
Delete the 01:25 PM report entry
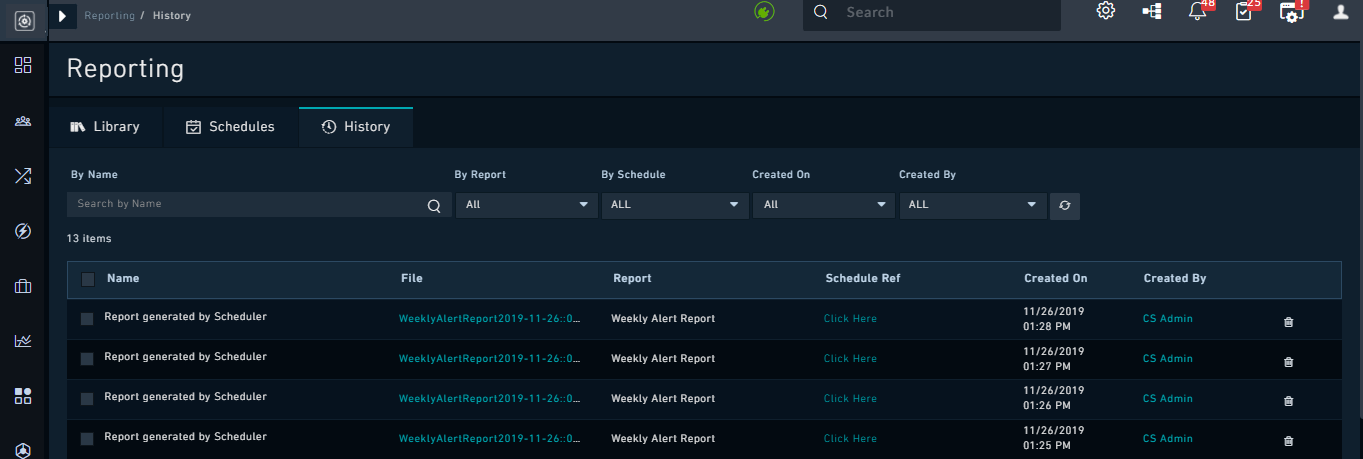[x=1288, y=441]
